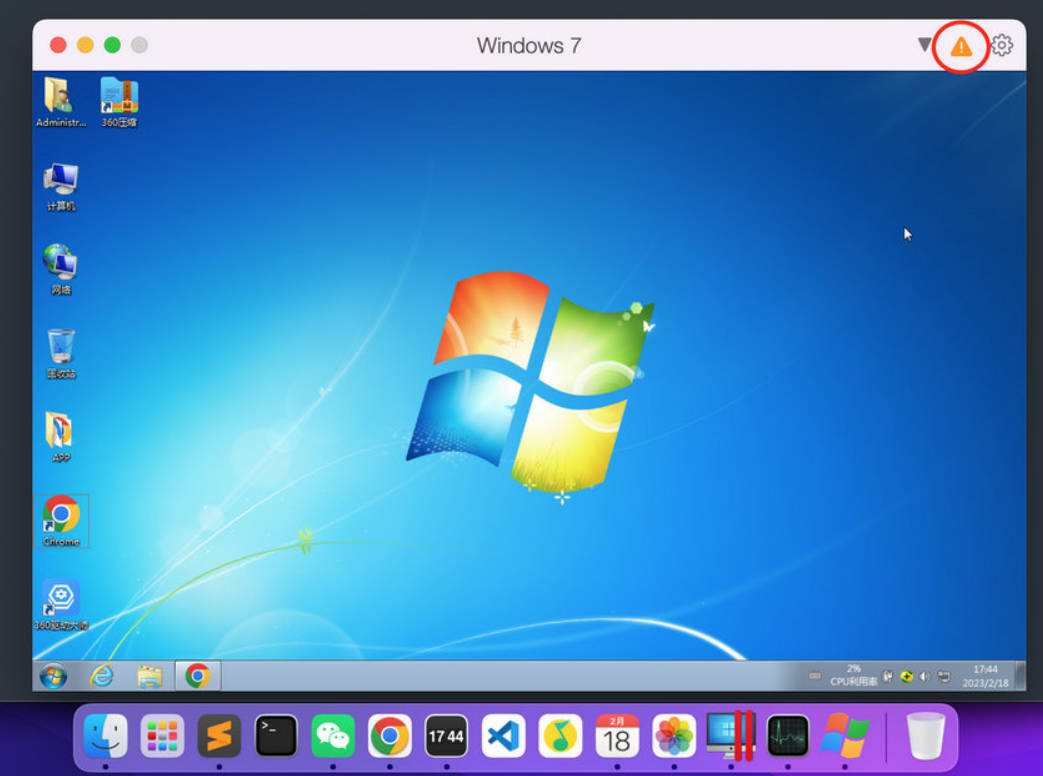The width and height of the screenshot is (1043, 776).
Task: Mute sound via the speaker tray icon
Action: pyautogui.click(x=923, y=677)
